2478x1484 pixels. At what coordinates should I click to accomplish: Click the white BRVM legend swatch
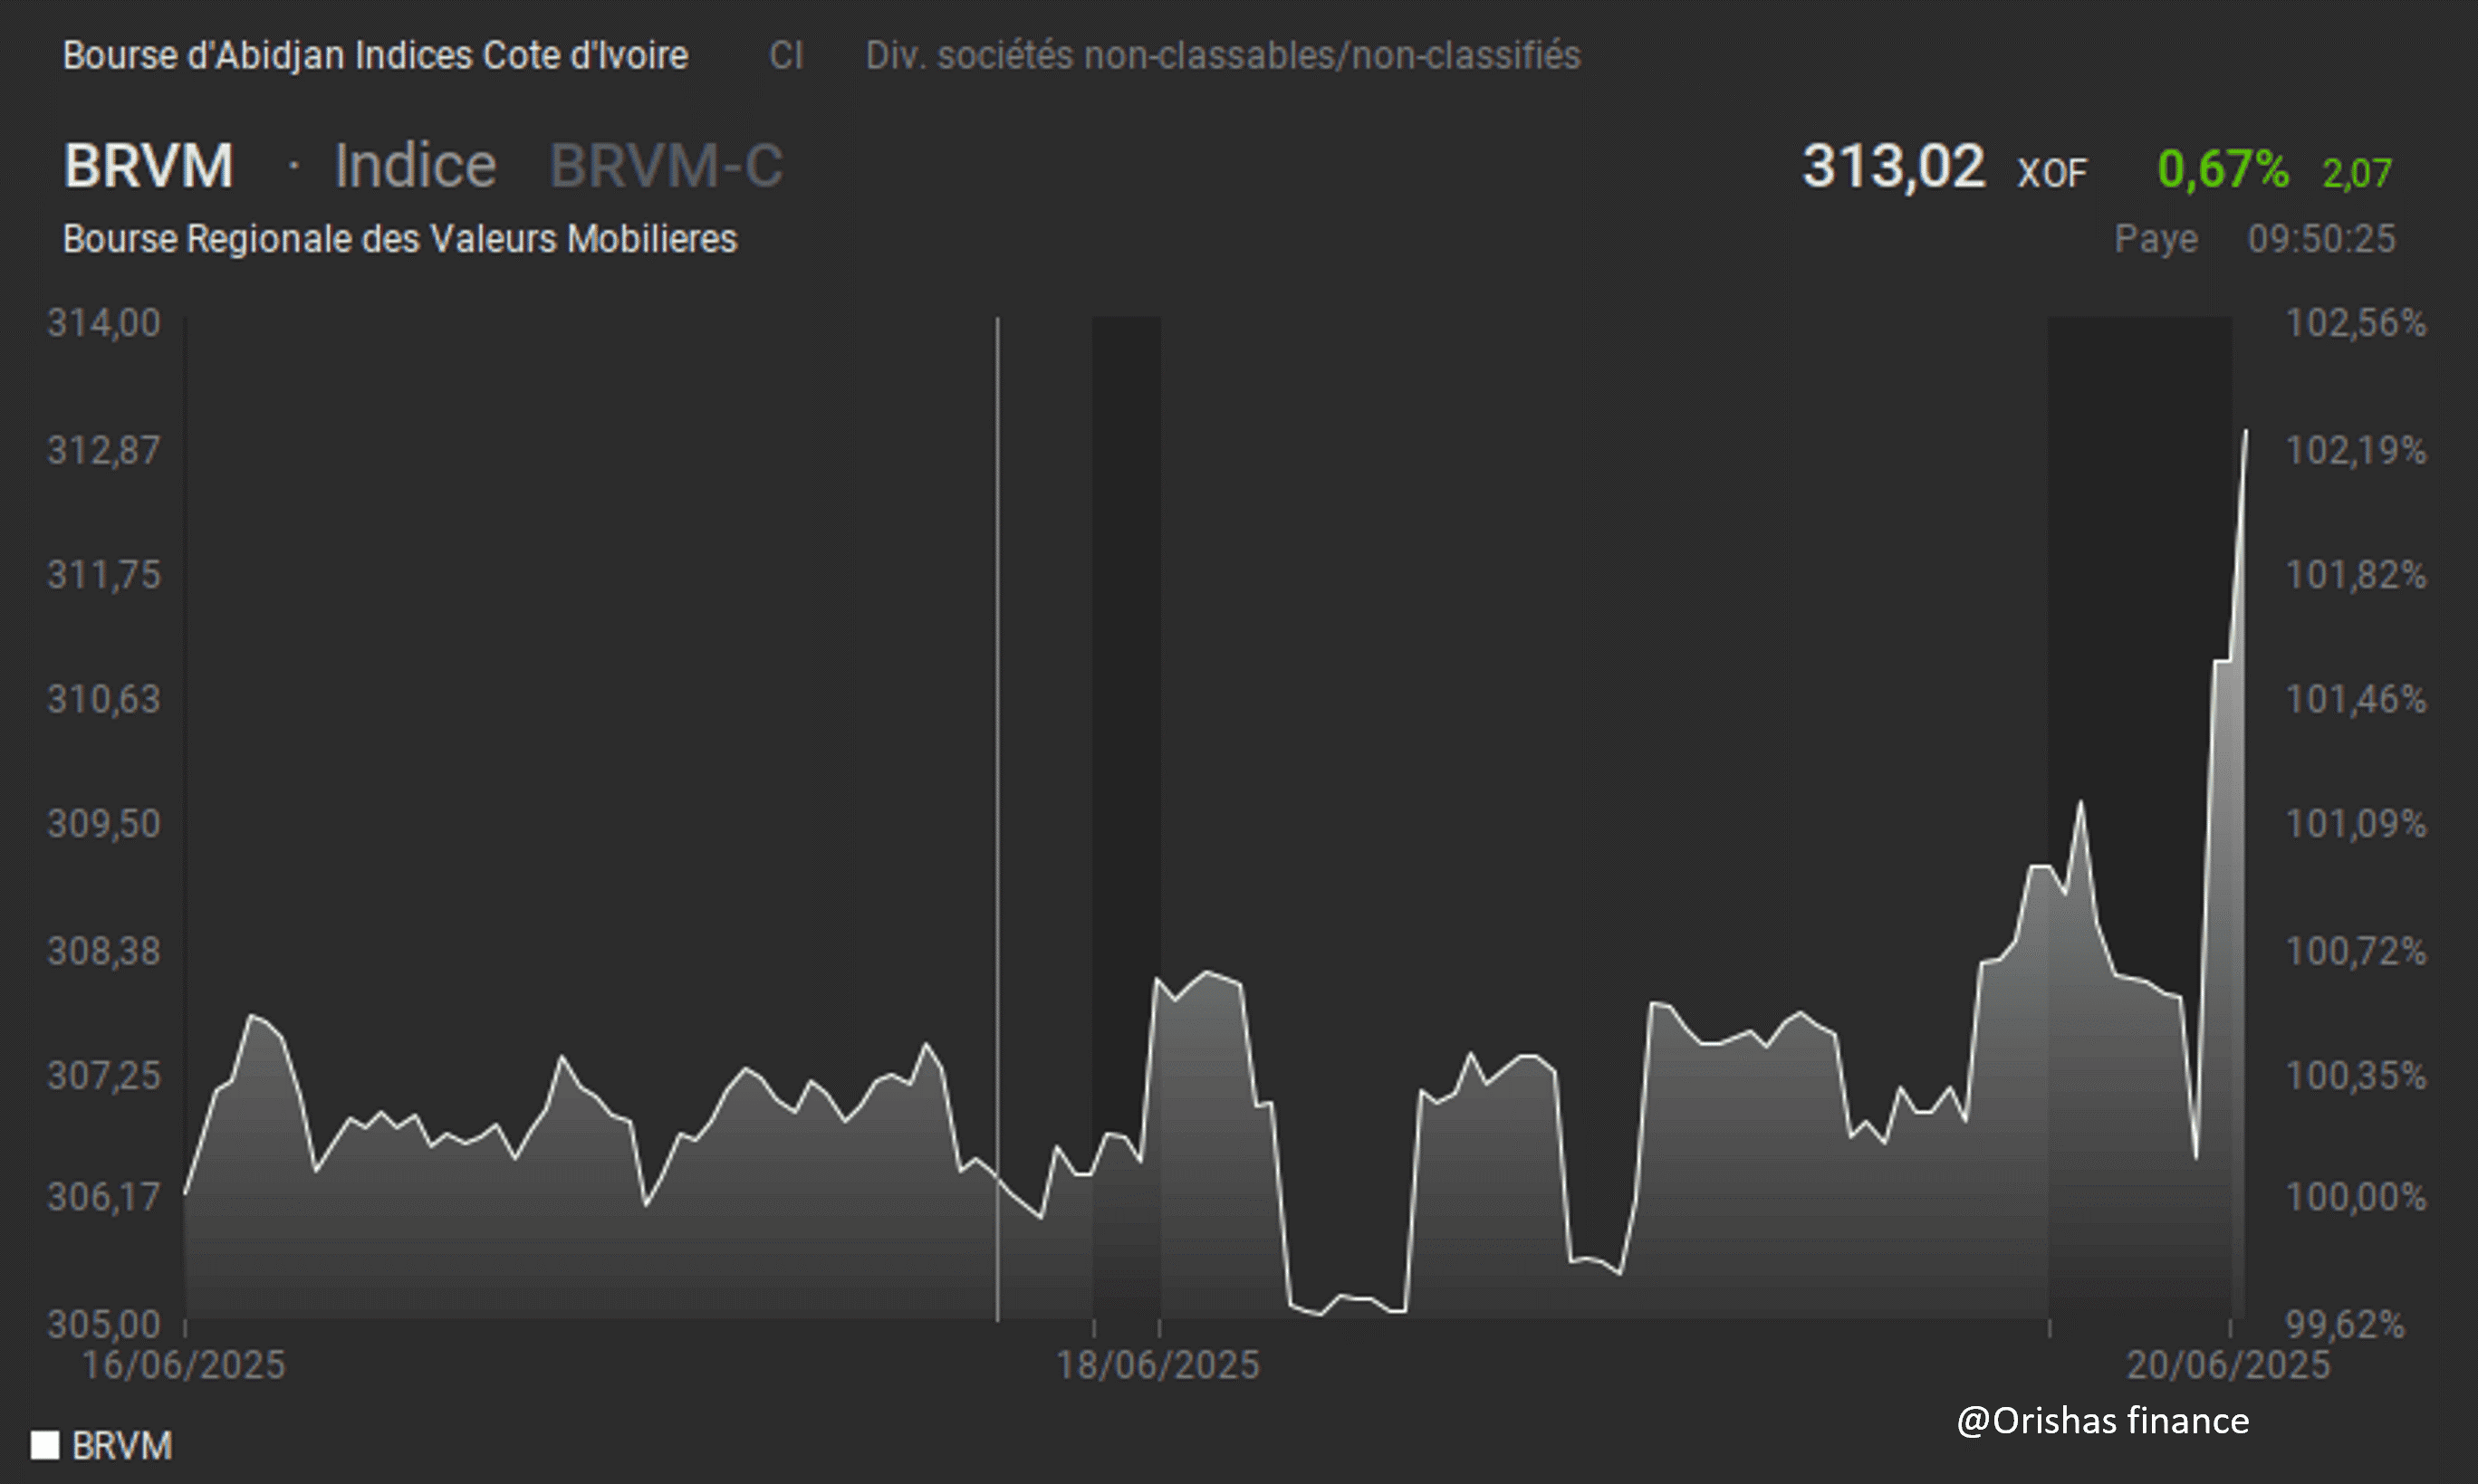click(x=44, y=1445)
